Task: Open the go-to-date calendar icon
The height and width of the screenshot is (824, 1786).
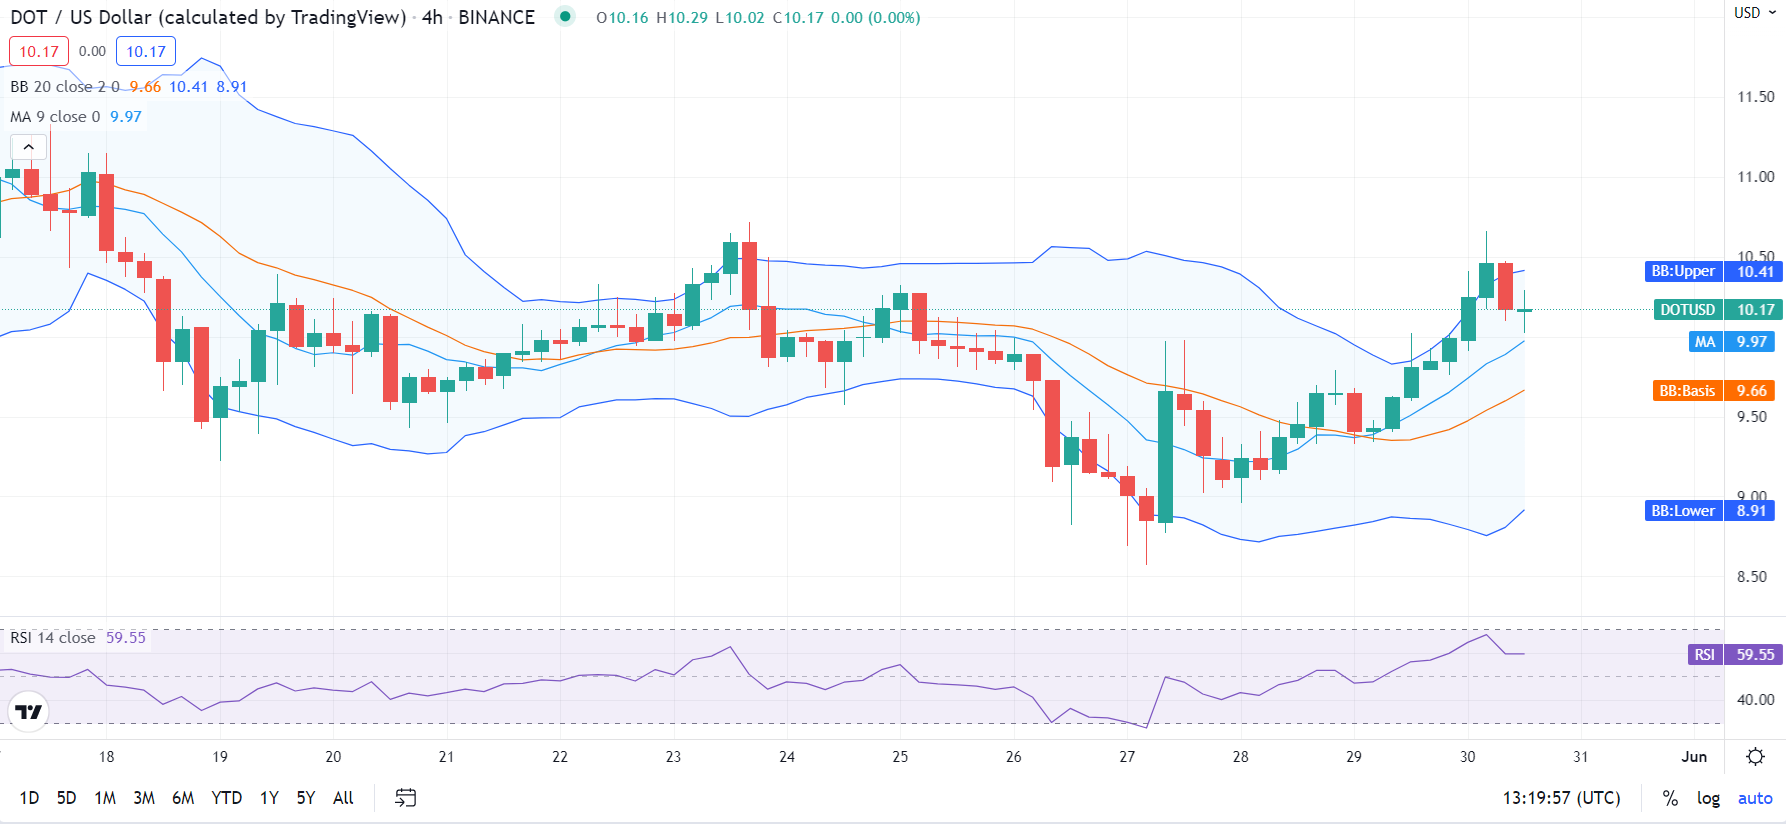Action: [406, 798]
